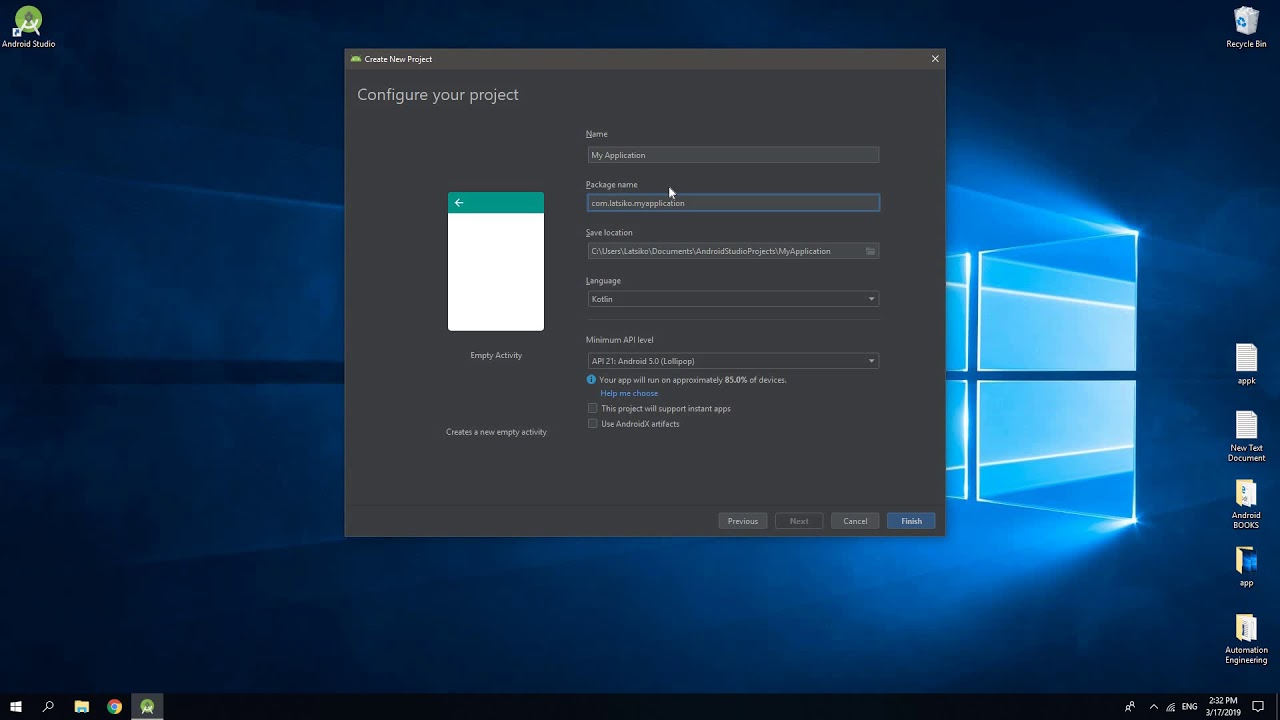The image size is (1280, 720).
Task: Click the info icon beside device coverage text
Action: tap(591, 380)
